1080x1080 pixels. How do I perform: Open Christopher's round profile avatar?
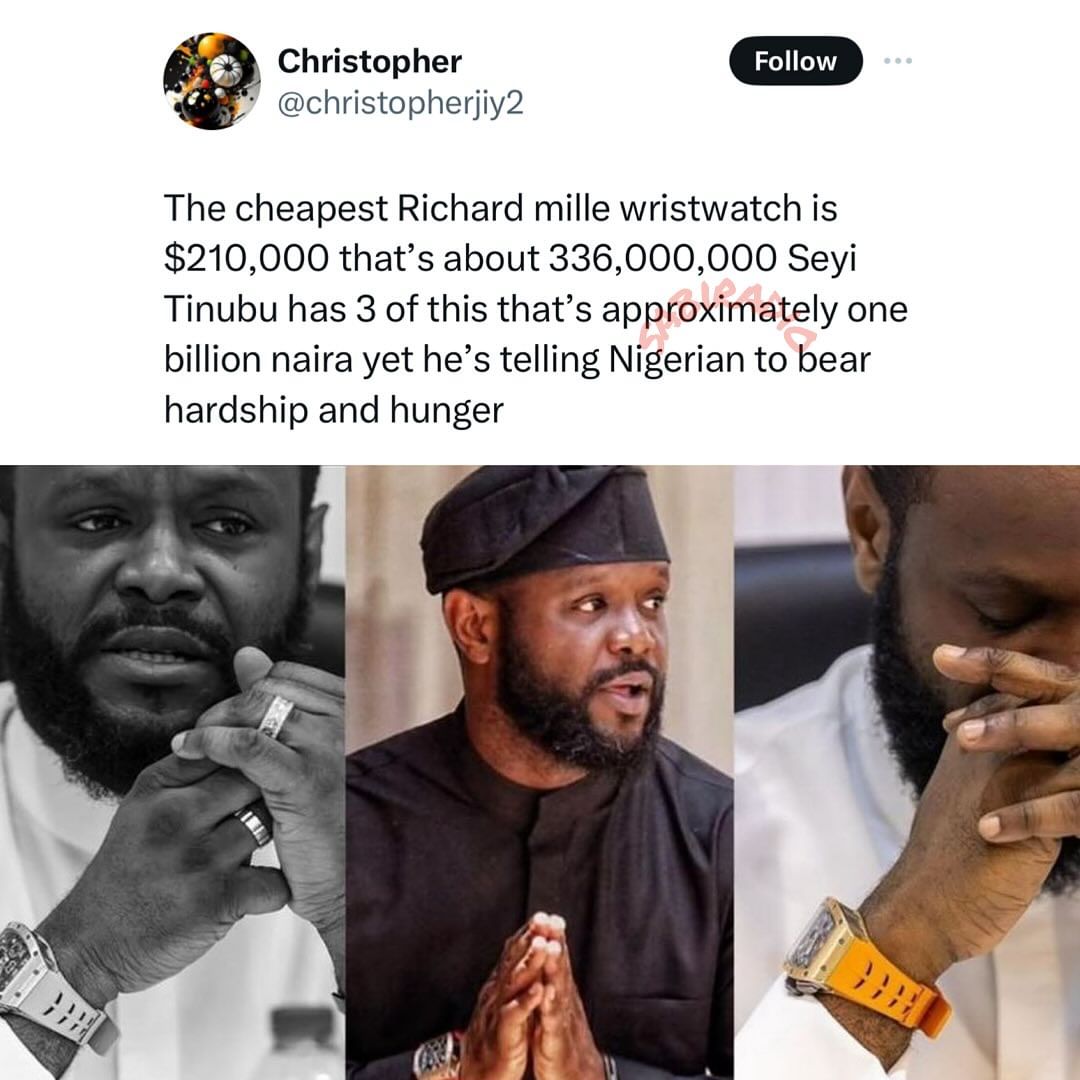point(211,81)
